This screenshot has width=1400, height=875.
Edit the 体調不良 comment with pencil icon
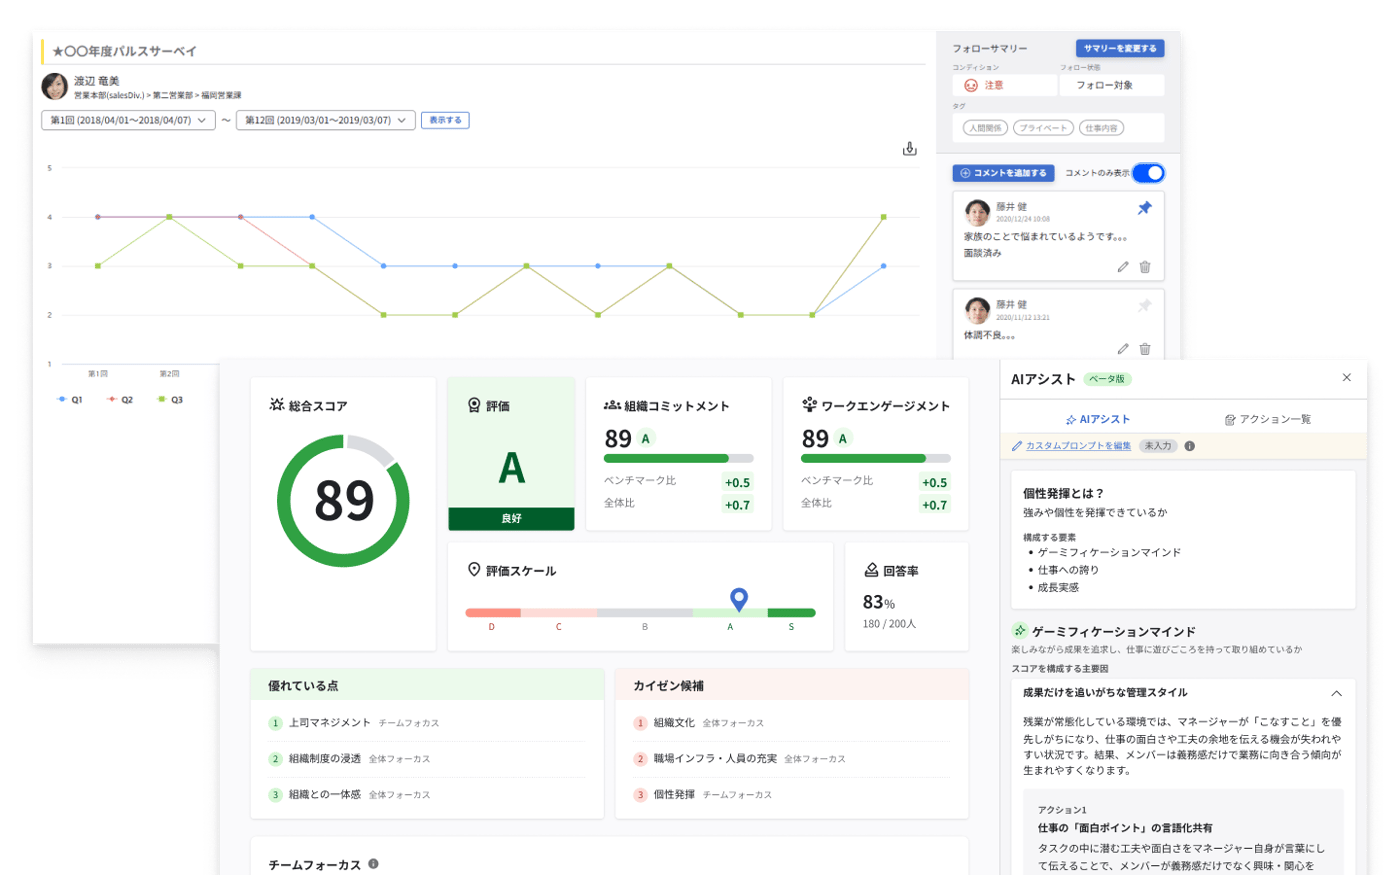tap(1123, 349)
